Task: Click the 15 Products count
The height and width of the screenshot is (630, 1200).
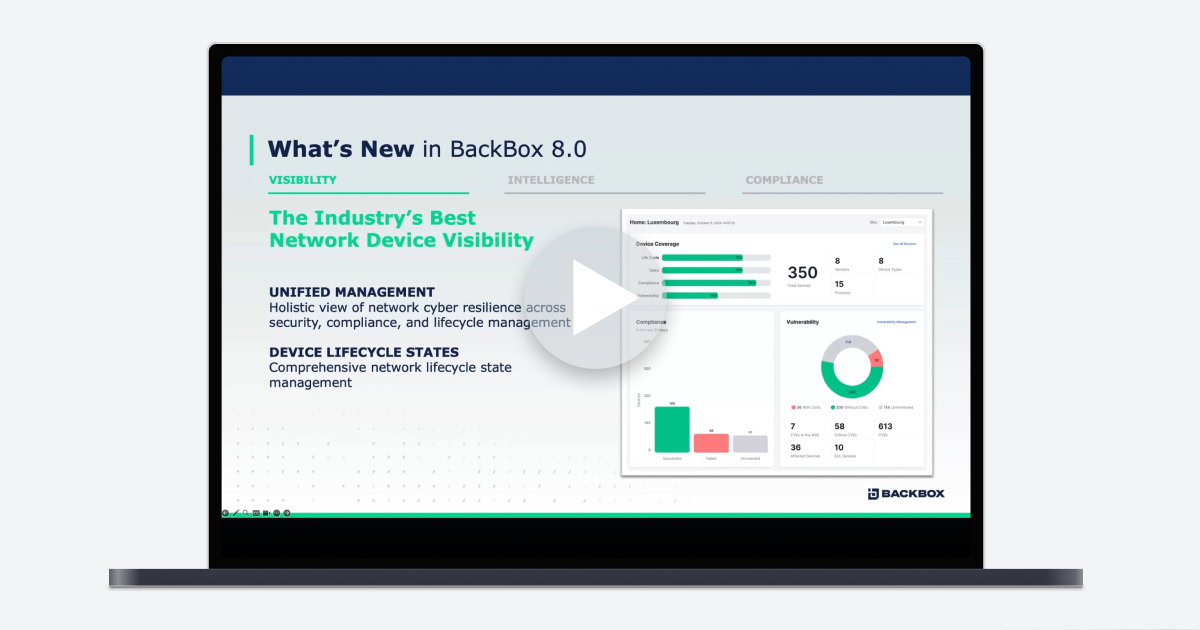Action: click(x=839, y=284)
